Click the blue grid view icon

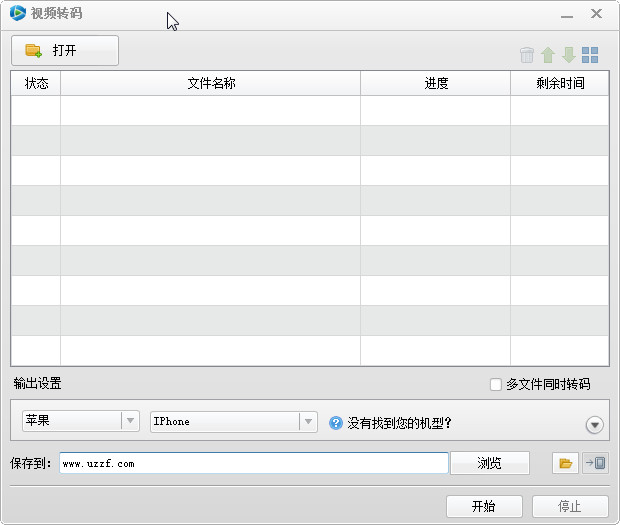(x=590, y=56)
